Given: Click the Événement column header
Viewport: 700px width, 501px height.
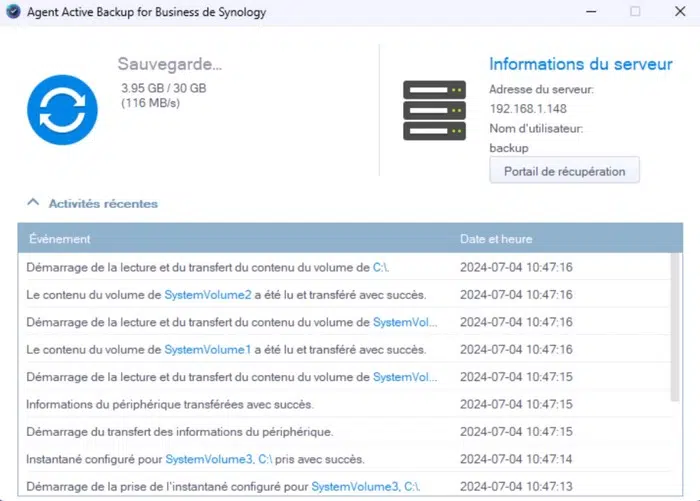Looking at the screenshot, I should point(60,239).
